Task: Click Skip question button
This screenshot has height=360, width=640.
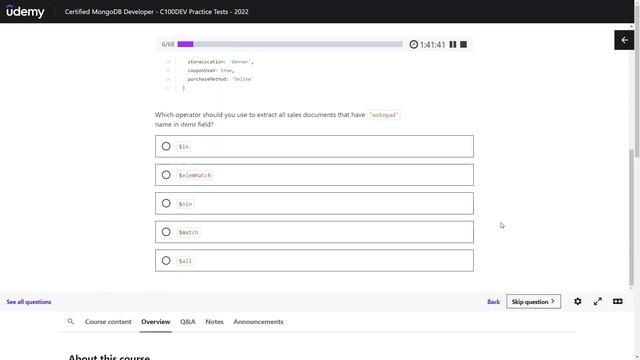Action: (x=533, y=302)
